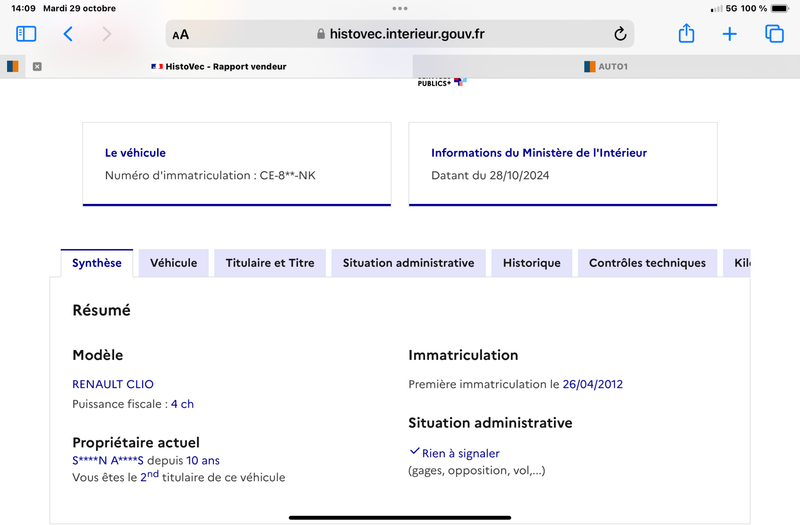Open the Véhicule tab
800x525 pixels.
173,263
